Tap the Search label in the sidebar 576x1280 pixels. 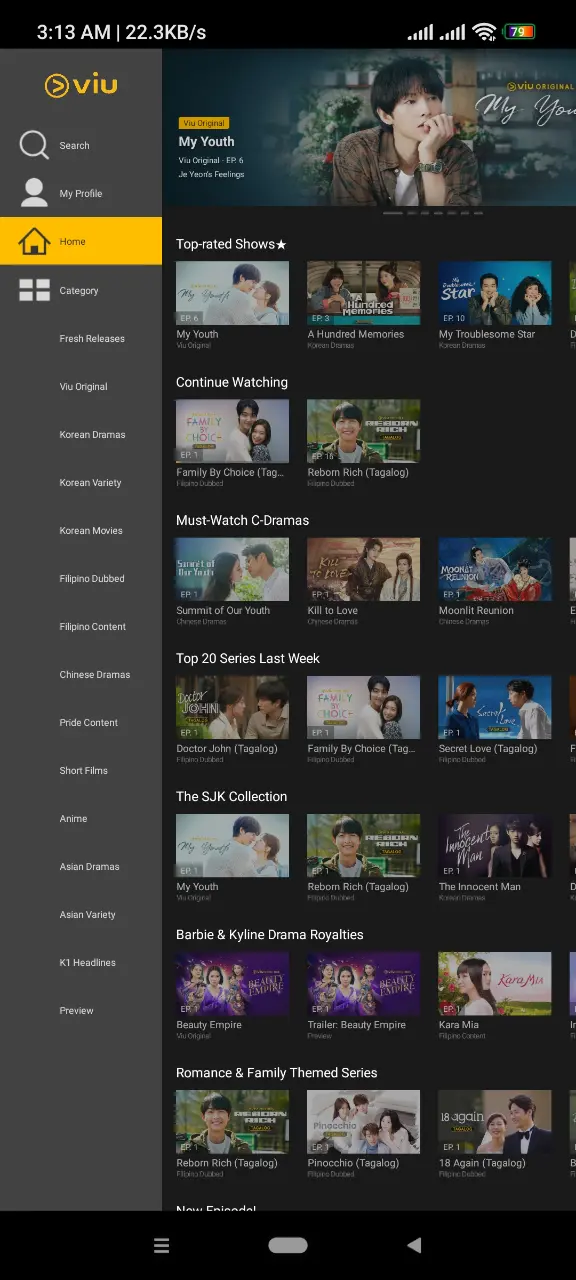tap(74, 146)
